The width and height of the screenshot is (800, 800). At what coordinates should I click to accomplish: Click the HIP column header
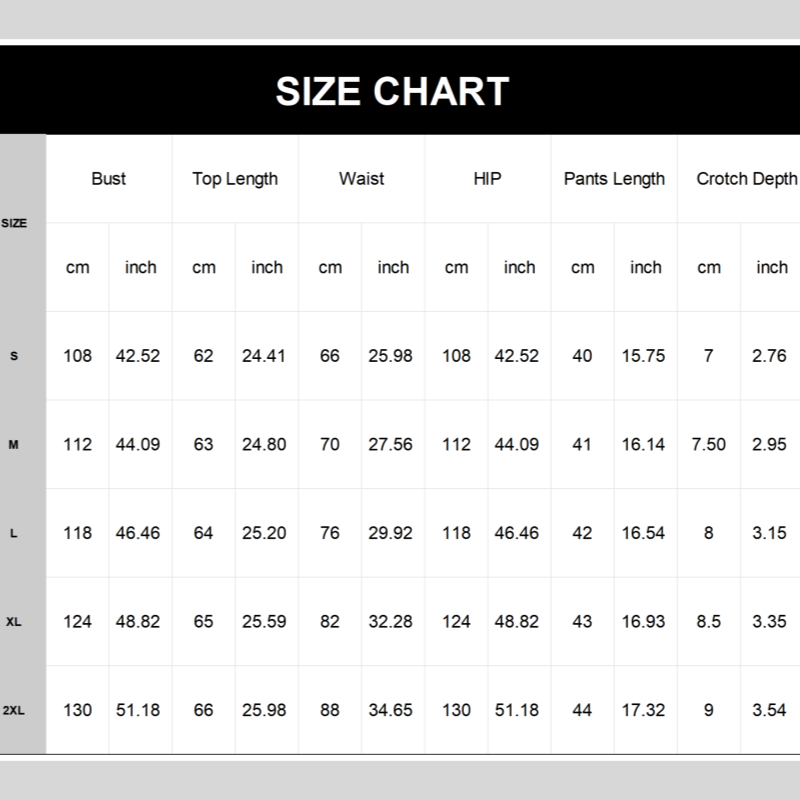coord(487,179)
